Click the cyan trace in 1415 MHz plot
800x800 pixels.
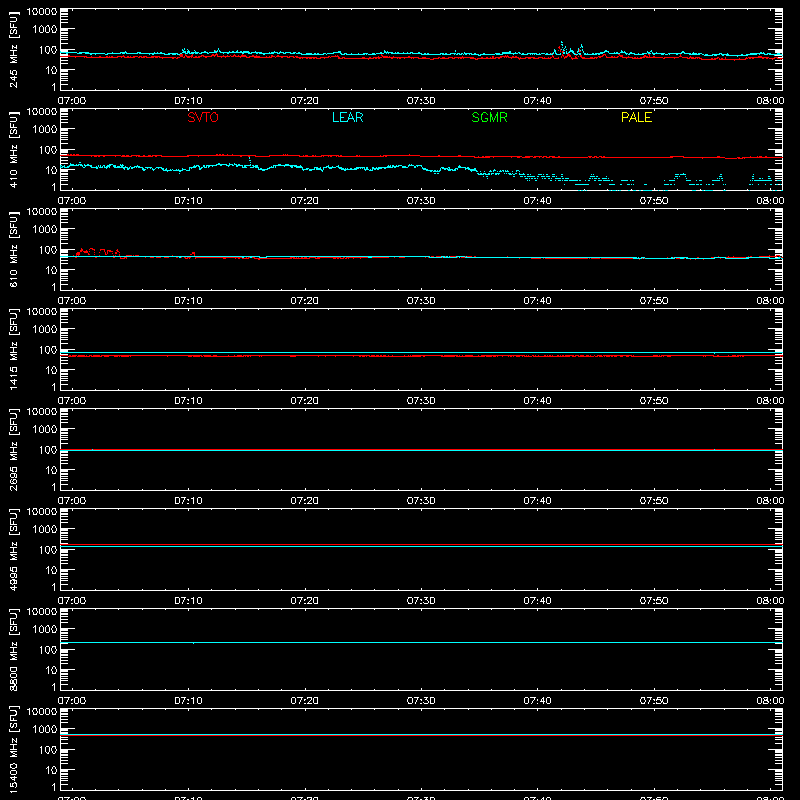[421, 352]
